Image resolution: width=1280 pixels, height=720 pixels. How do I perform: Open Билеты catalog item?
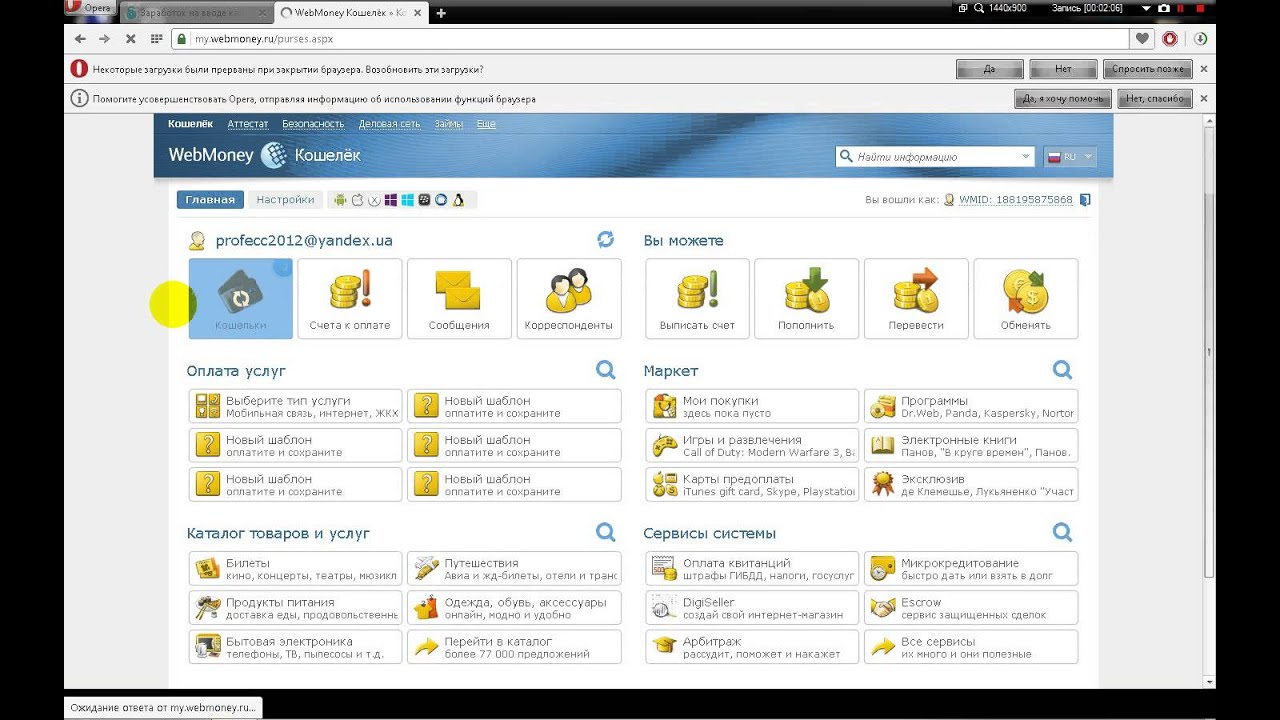296,568
